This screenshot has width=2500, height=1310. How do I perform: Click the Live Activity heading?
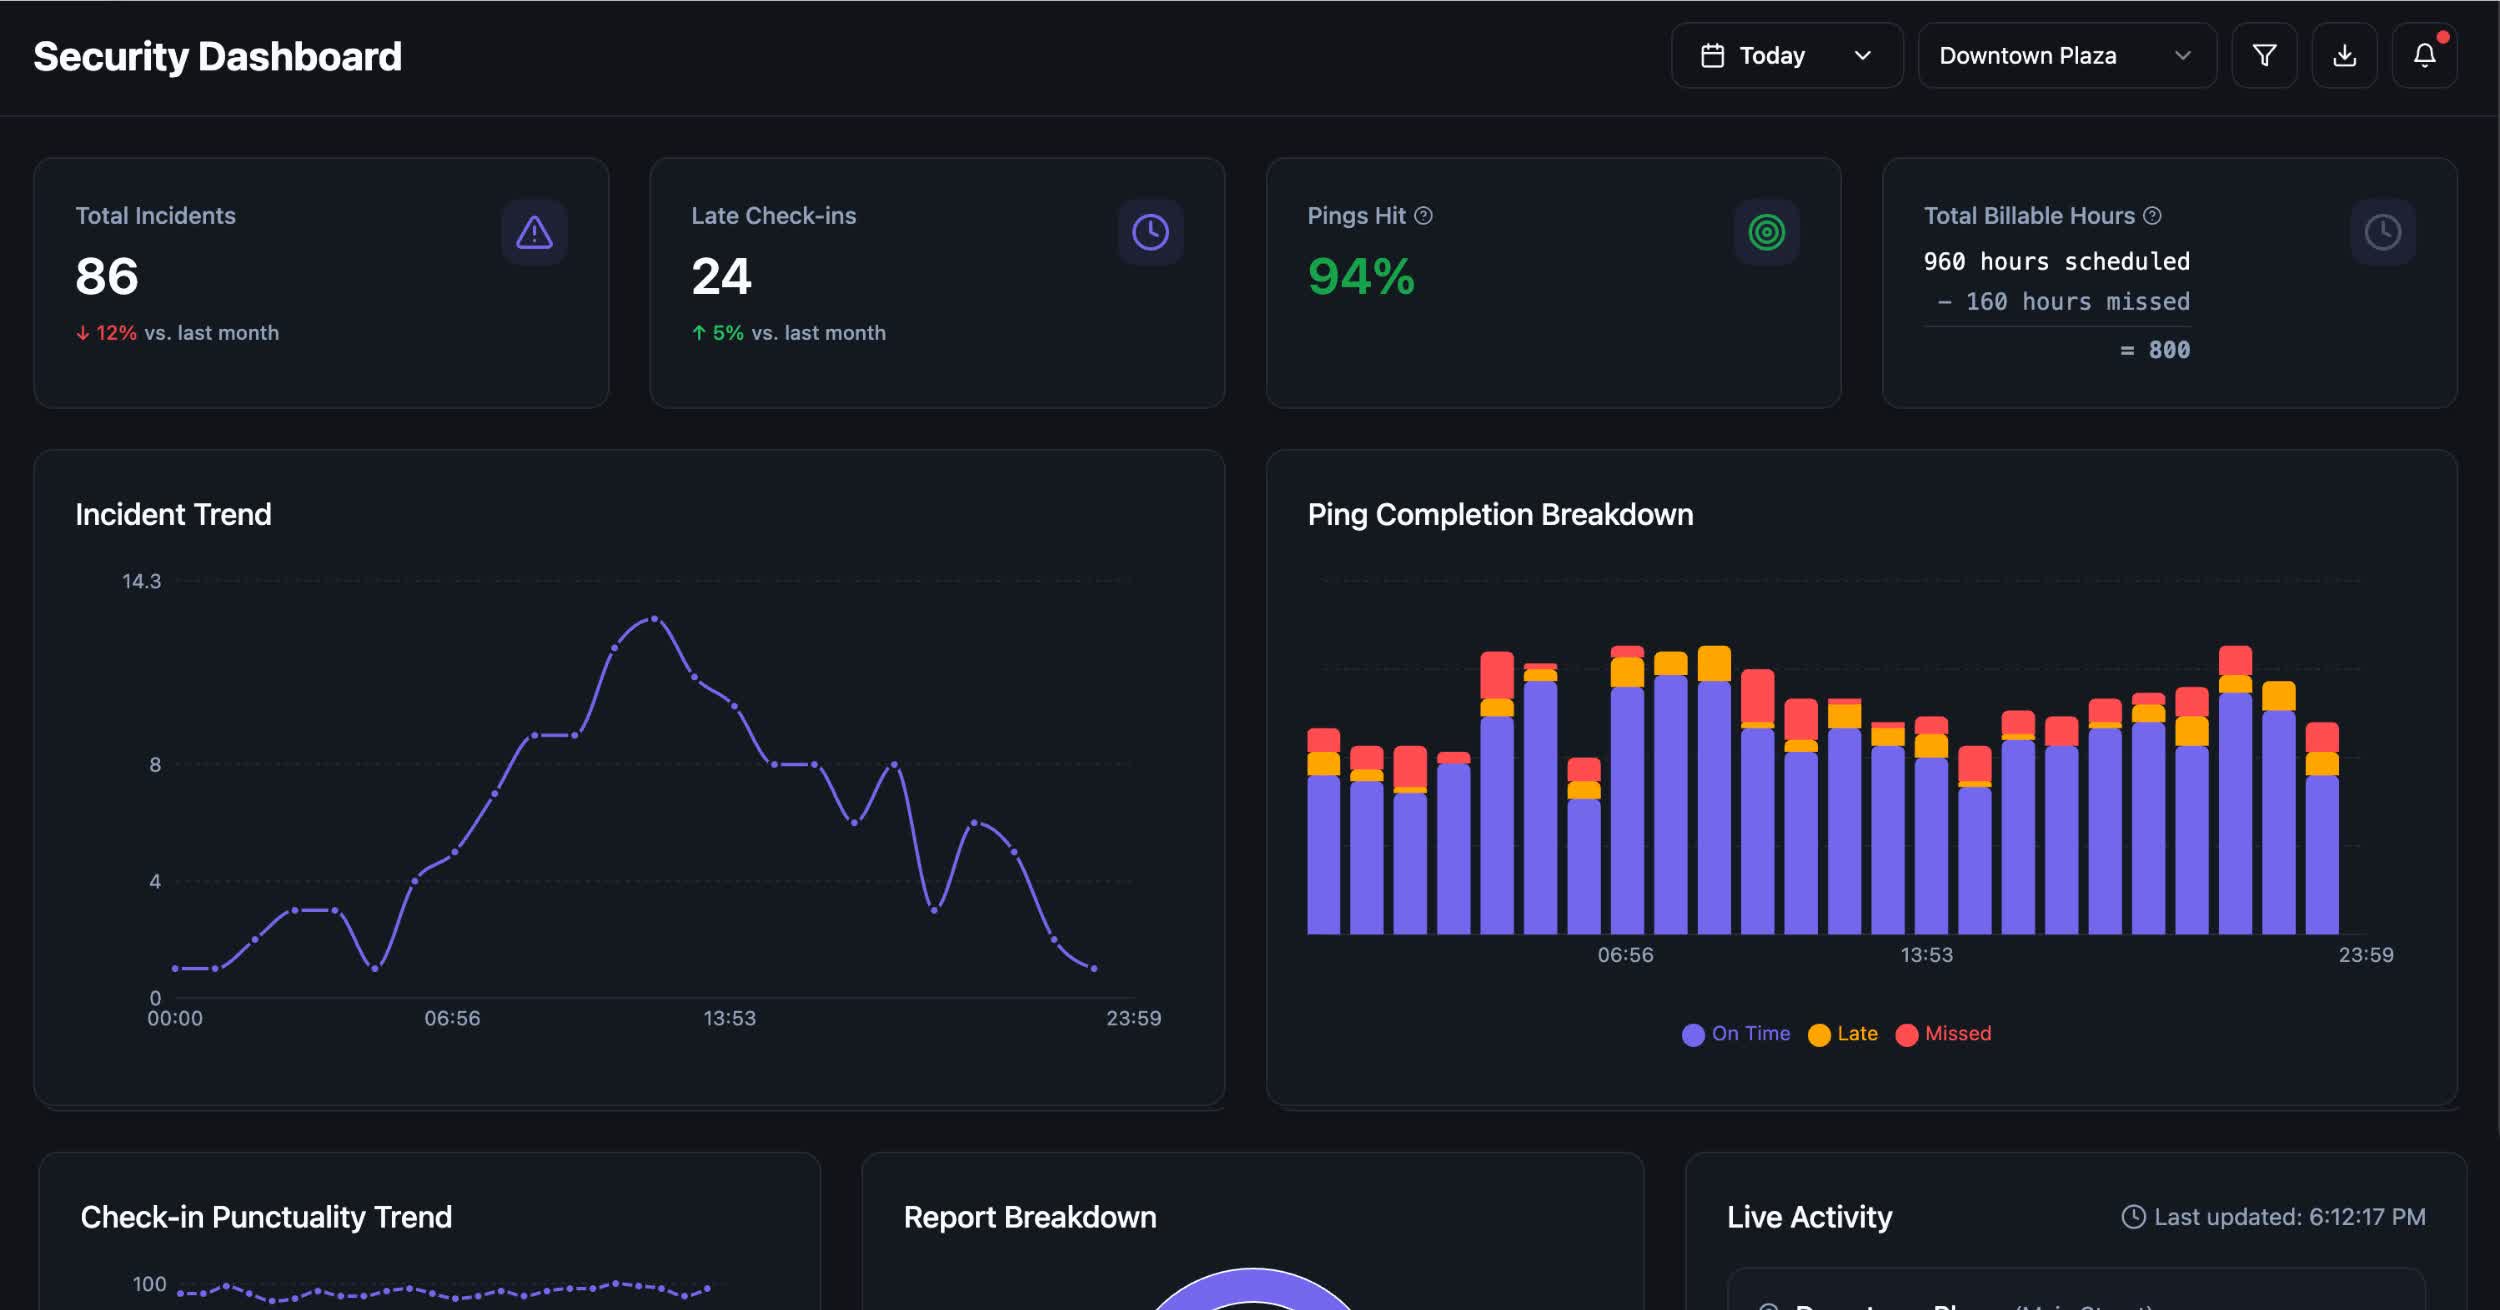[x=1809, y=1217]
